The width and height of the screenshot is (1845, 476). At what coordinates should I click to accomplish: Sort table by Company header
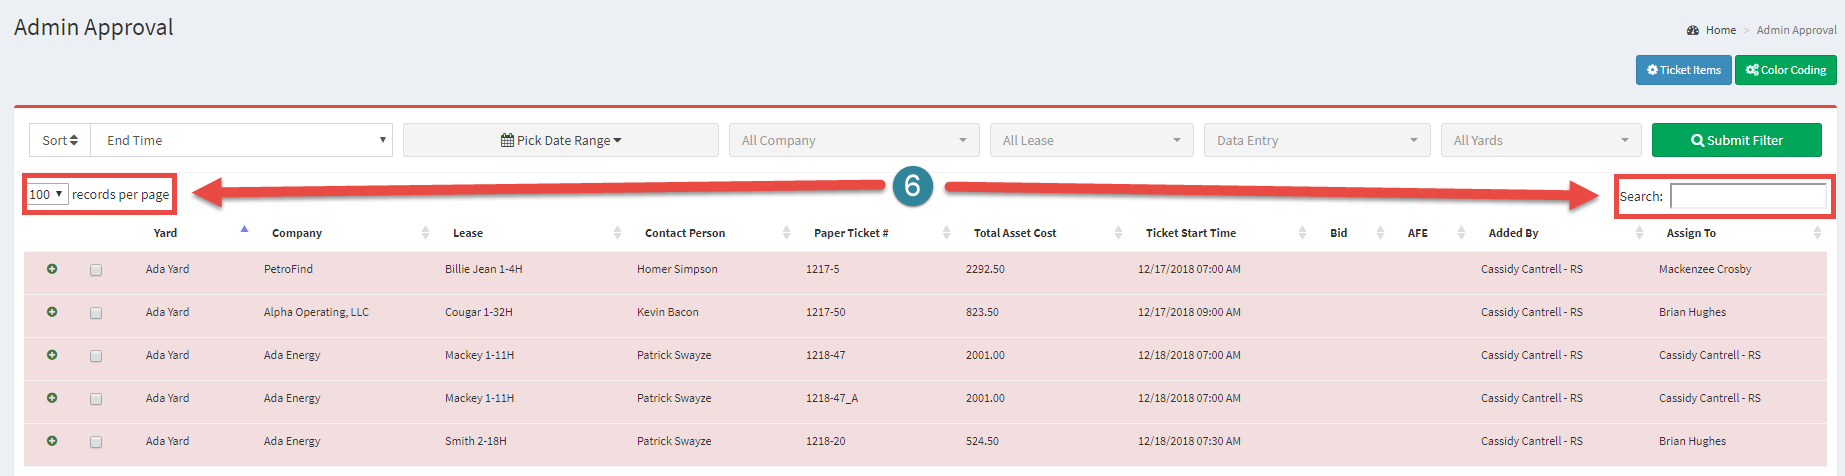pos(297,233)
